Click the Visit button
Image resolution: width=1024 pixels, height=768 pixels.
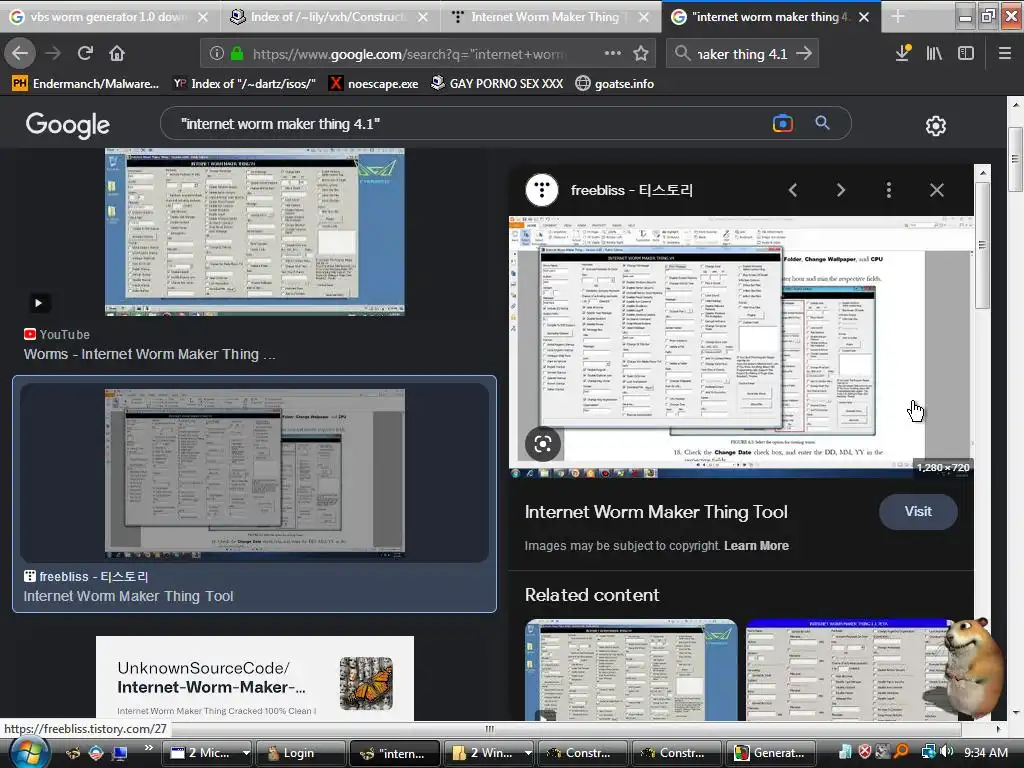tap(918, 511)
